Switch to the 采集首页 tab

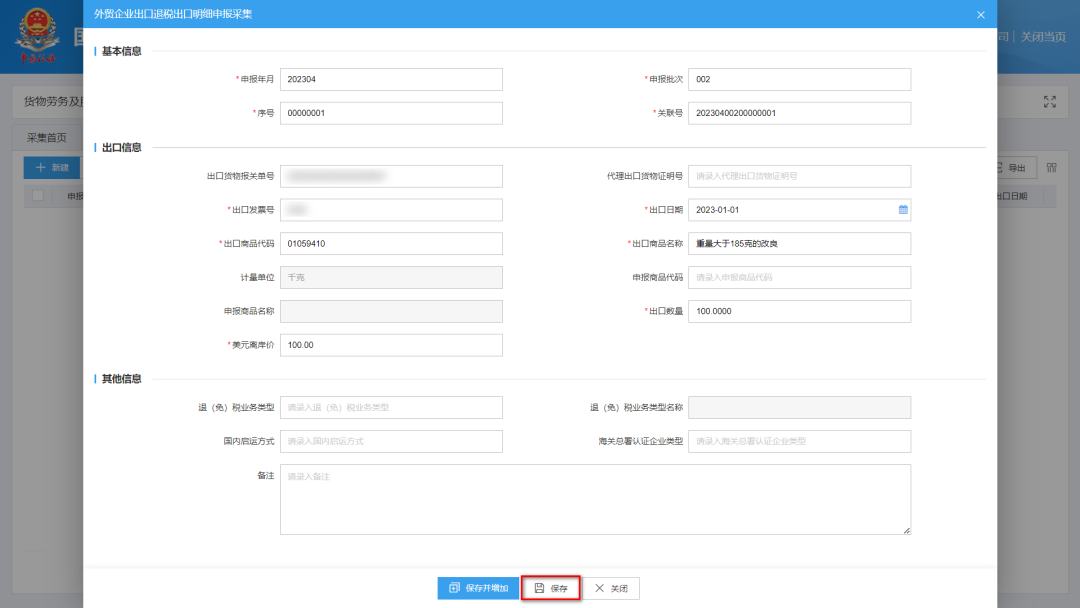tap(46, 137)
